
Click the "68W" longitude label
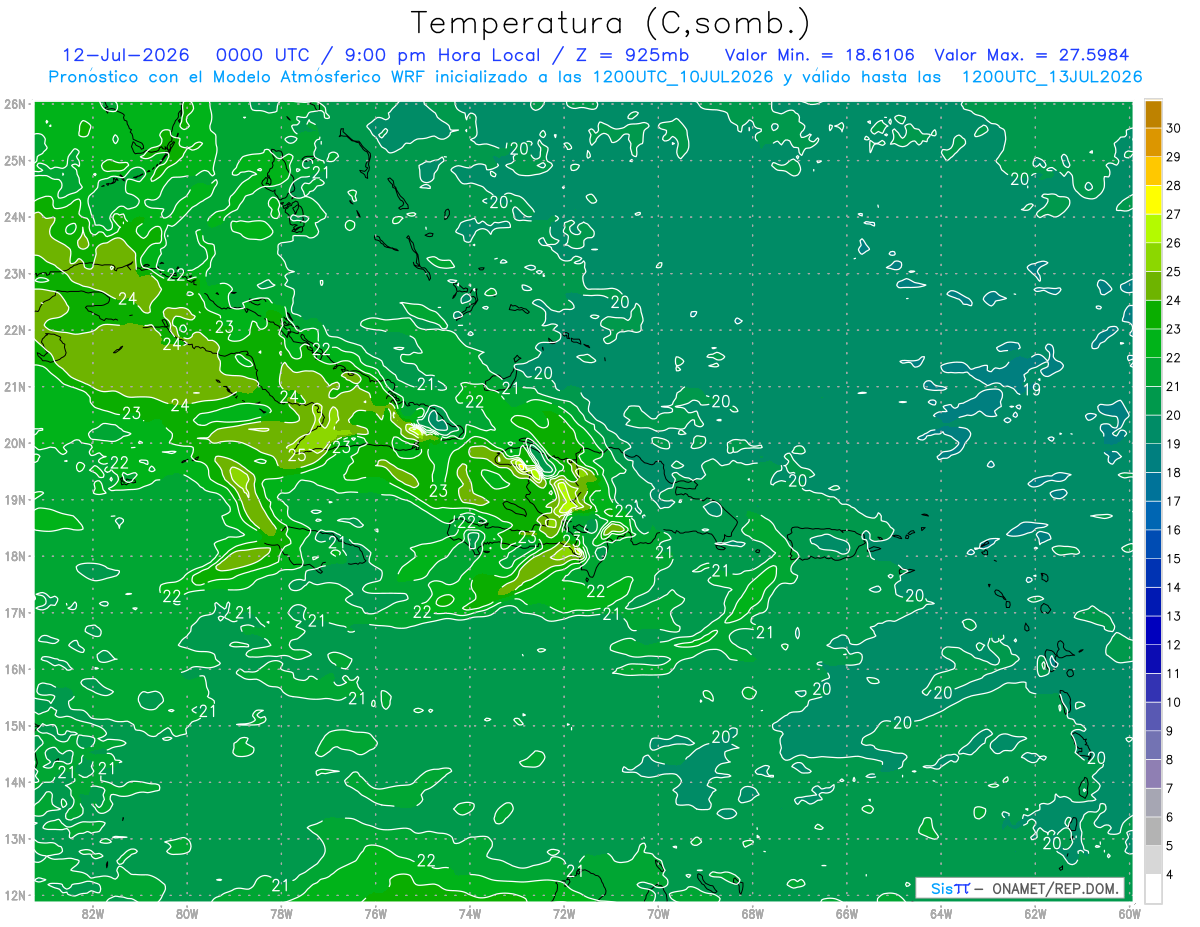coord(752,913)
